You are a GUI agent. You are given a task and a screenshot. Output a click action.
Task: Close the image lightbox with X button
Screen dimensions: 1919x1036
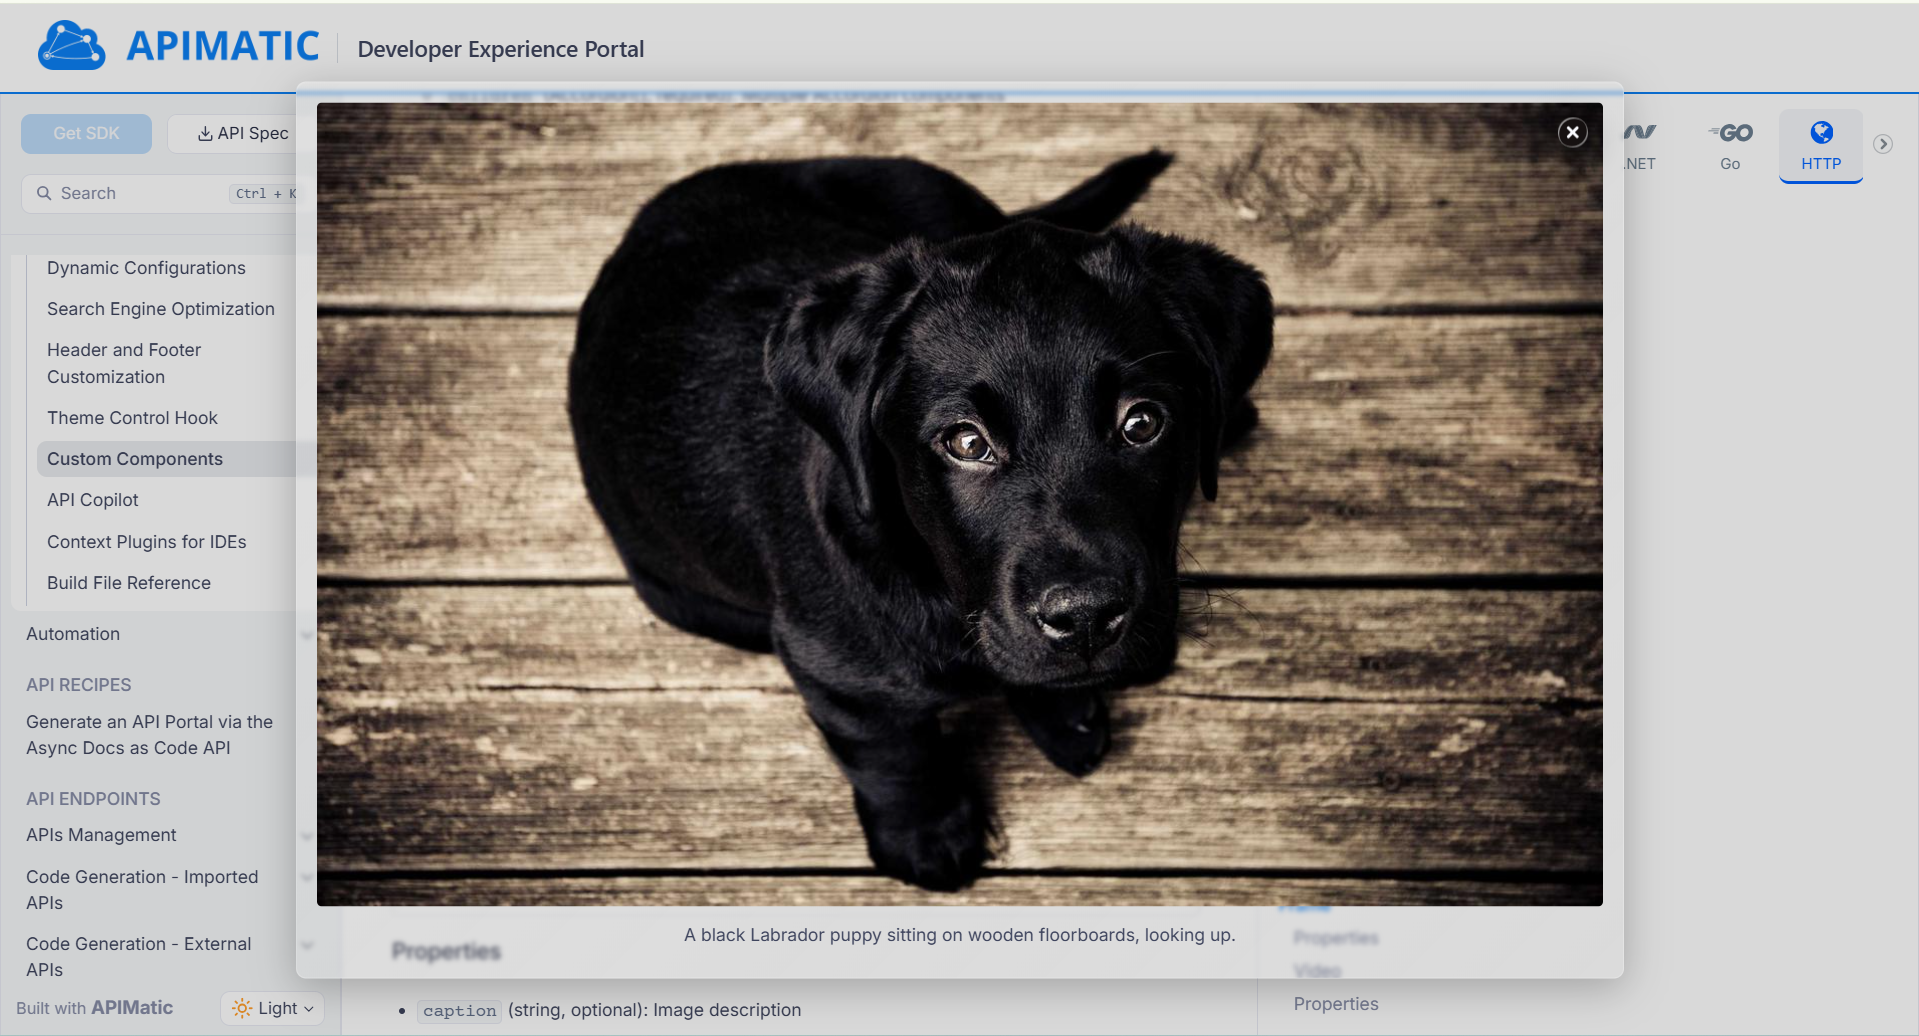(x=1572, y=132)
